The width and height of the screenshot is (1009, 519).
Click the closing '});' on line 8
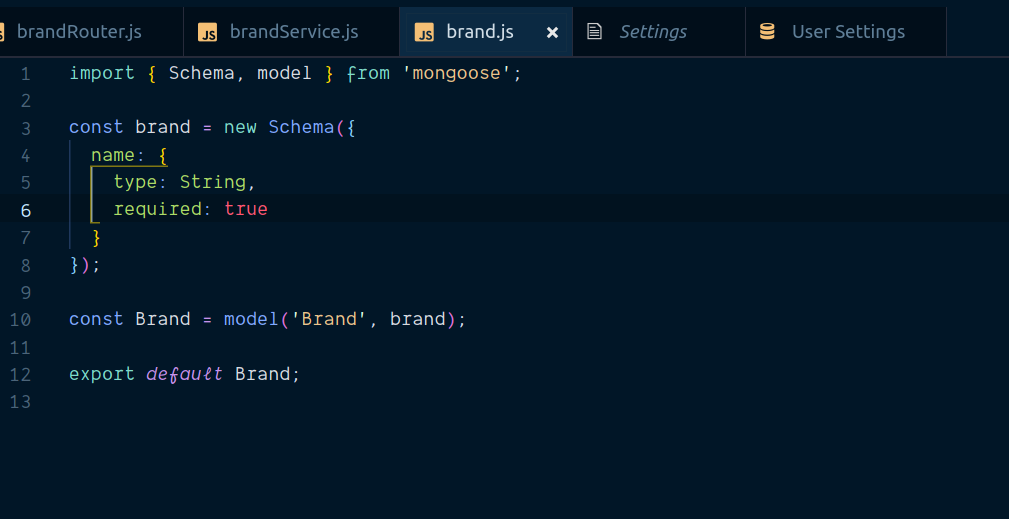click(x=85, y=265)
